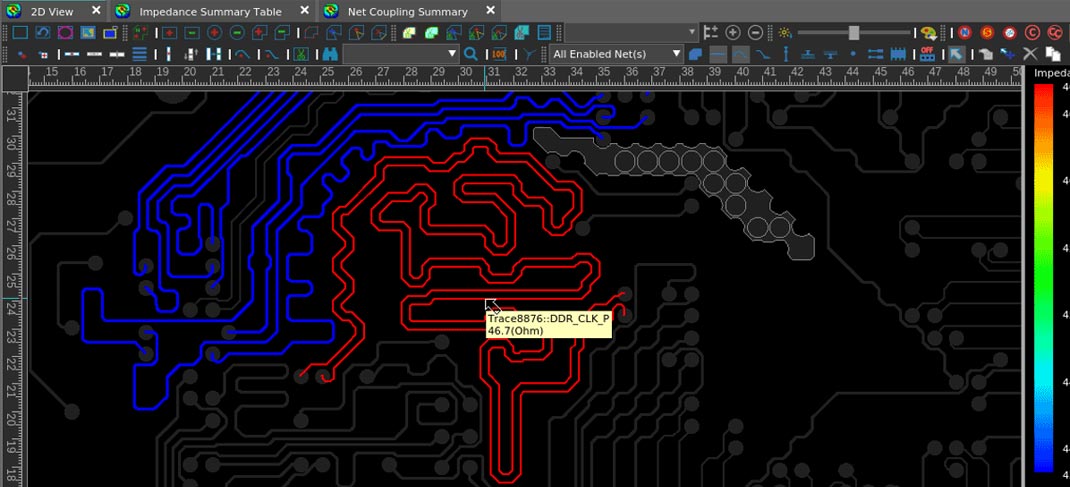Toggle the arrow pointer select mode
This screenshot has width=1070, height=487.
(957, 53)
